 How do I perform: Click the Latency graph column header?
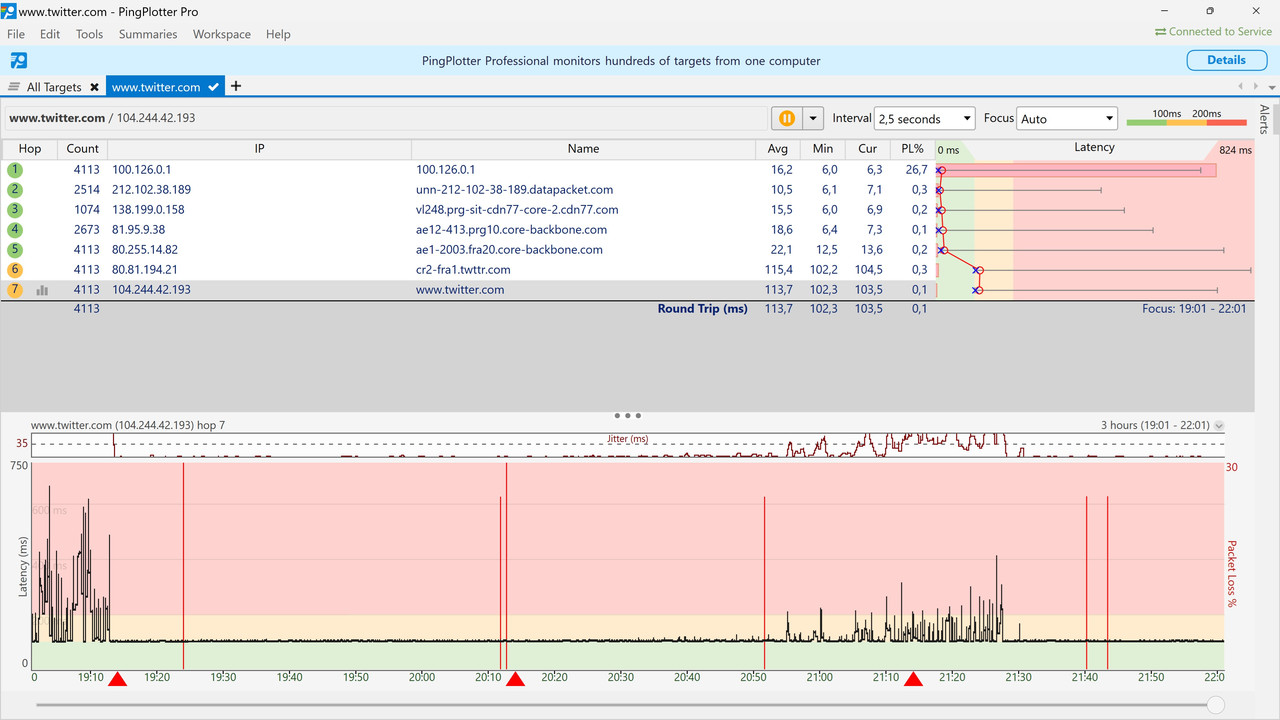pos(1094,148)
